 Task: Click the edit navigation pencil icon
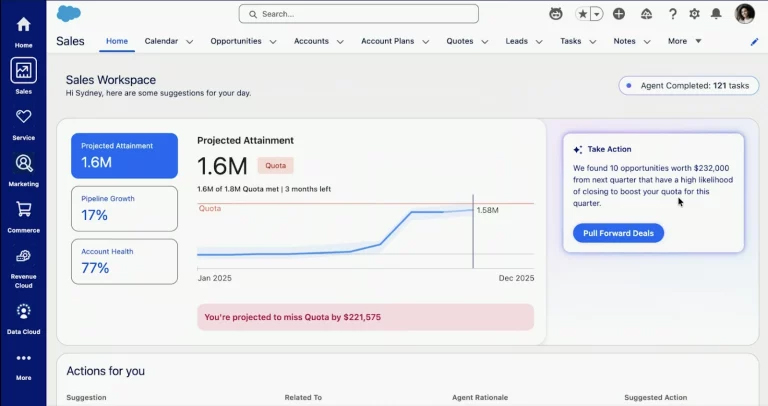754,42
